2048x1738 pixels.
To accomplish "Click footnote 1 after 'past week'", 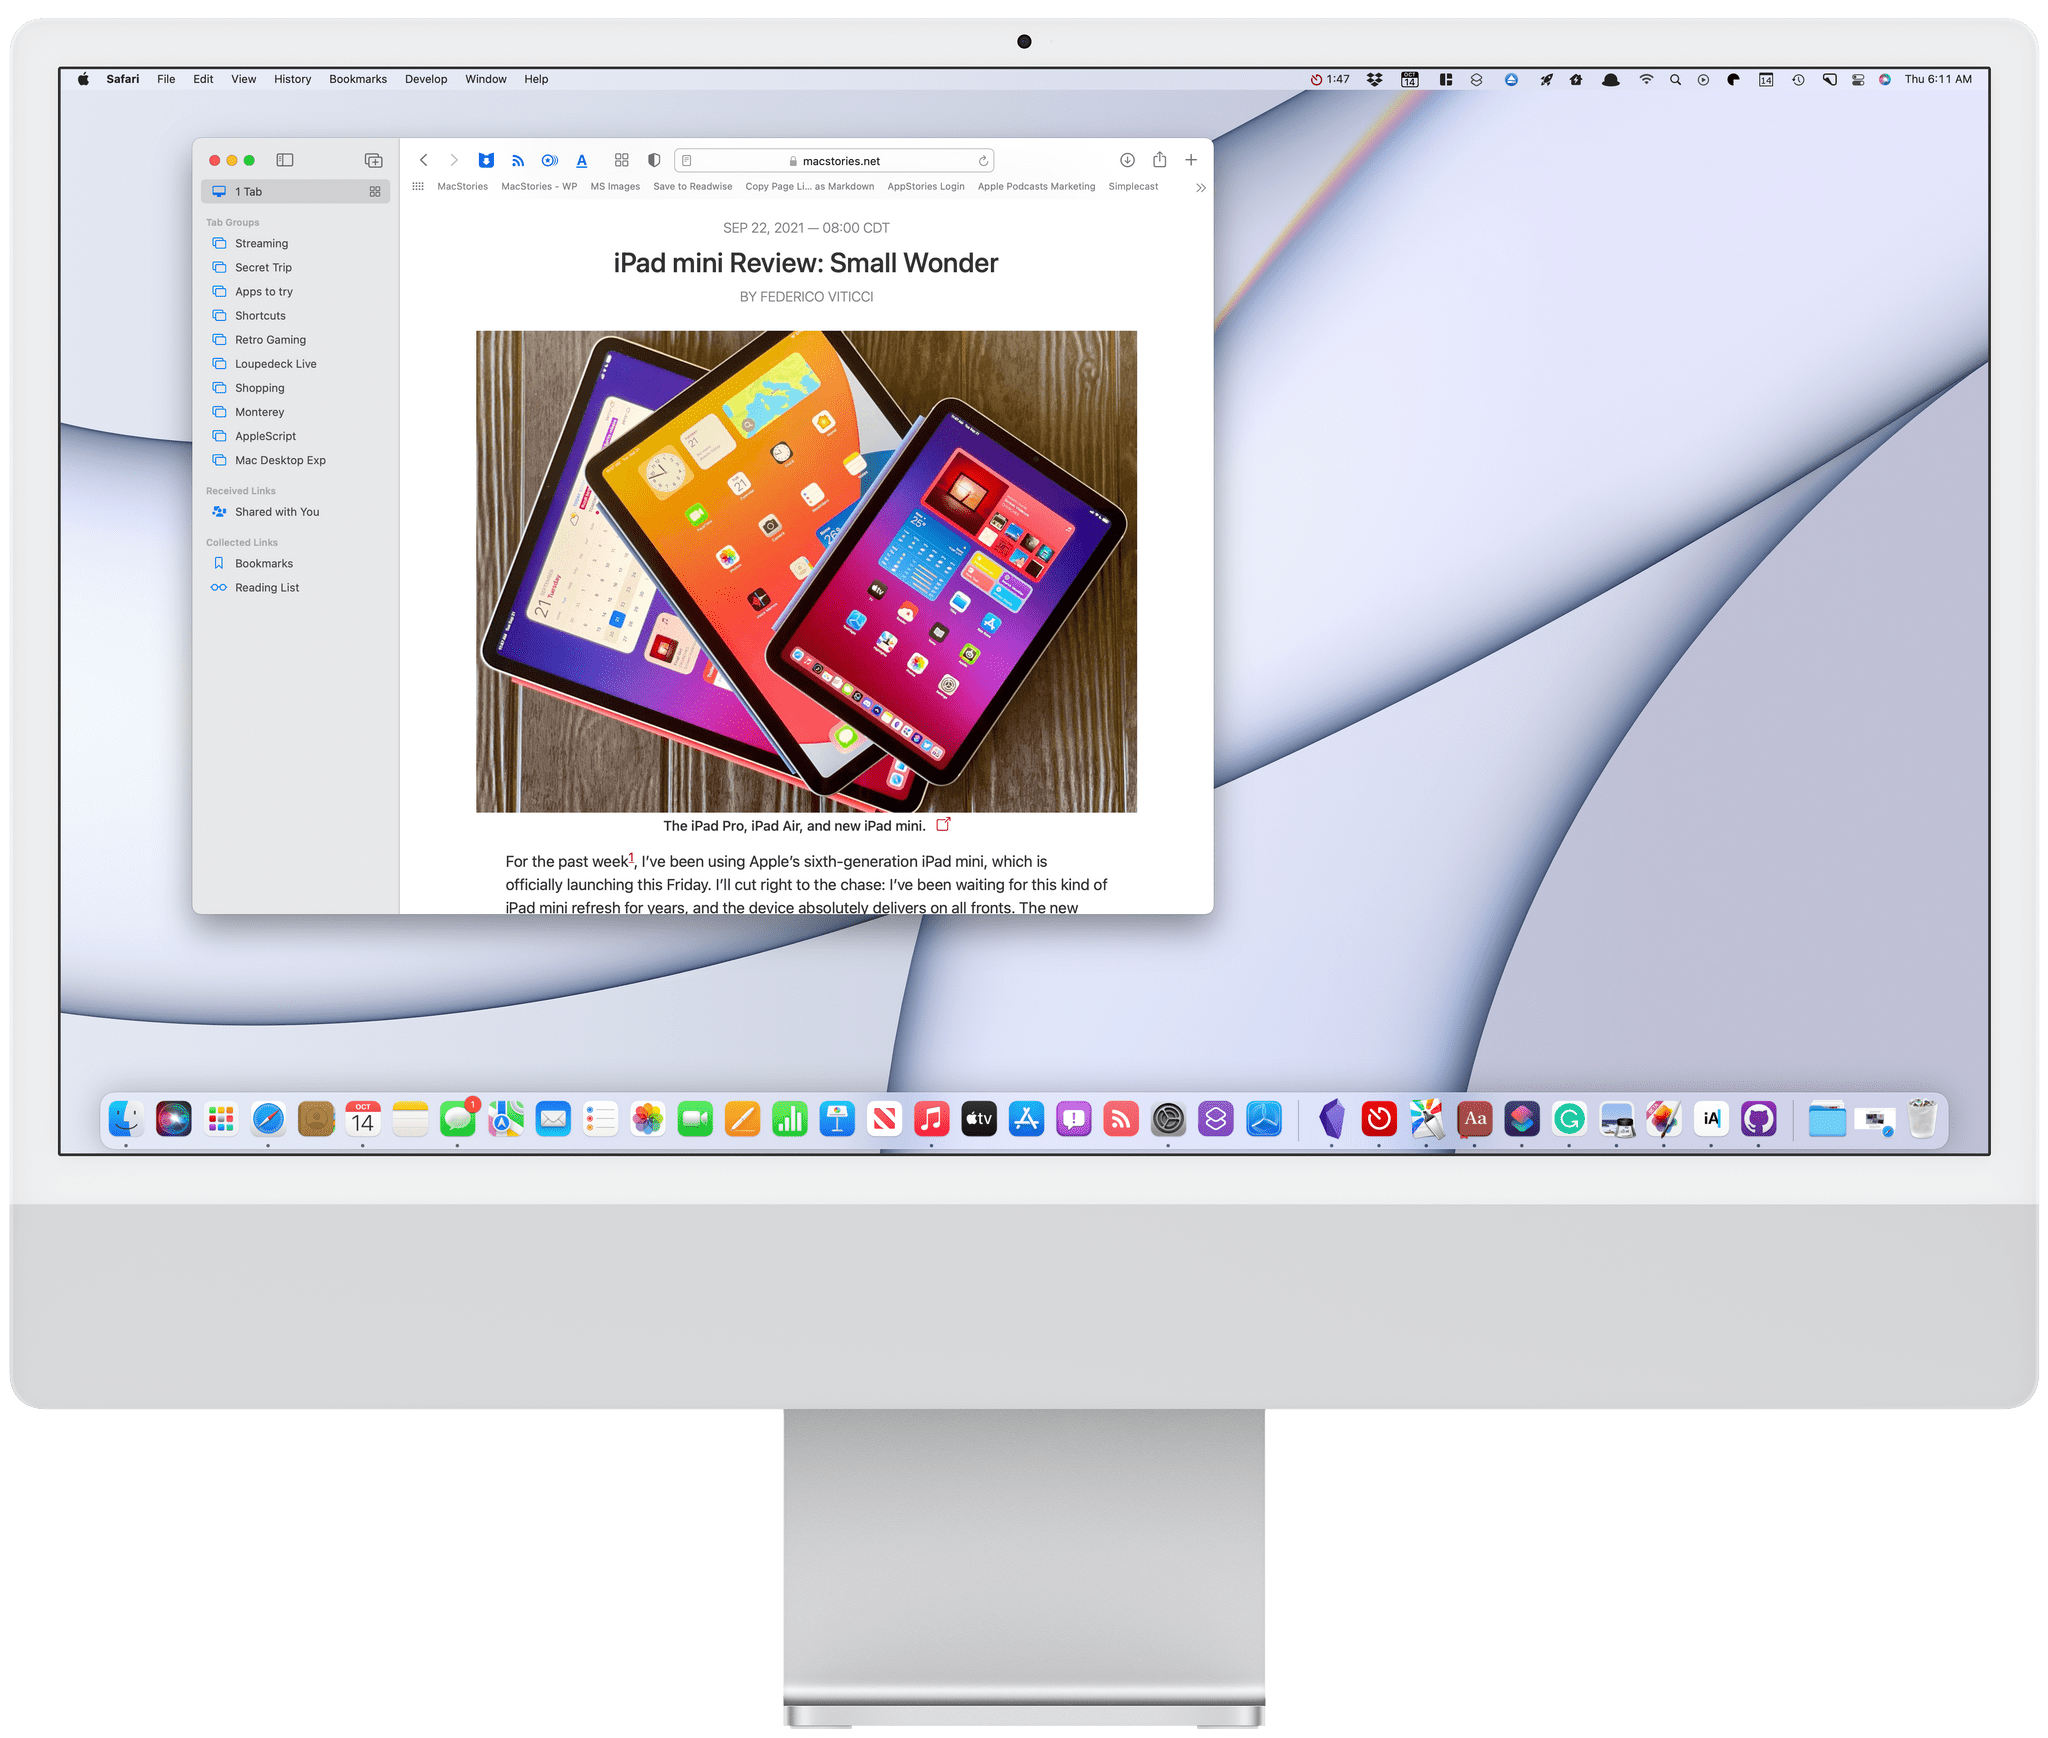I will pyautogui.click(x=631, y=857).
